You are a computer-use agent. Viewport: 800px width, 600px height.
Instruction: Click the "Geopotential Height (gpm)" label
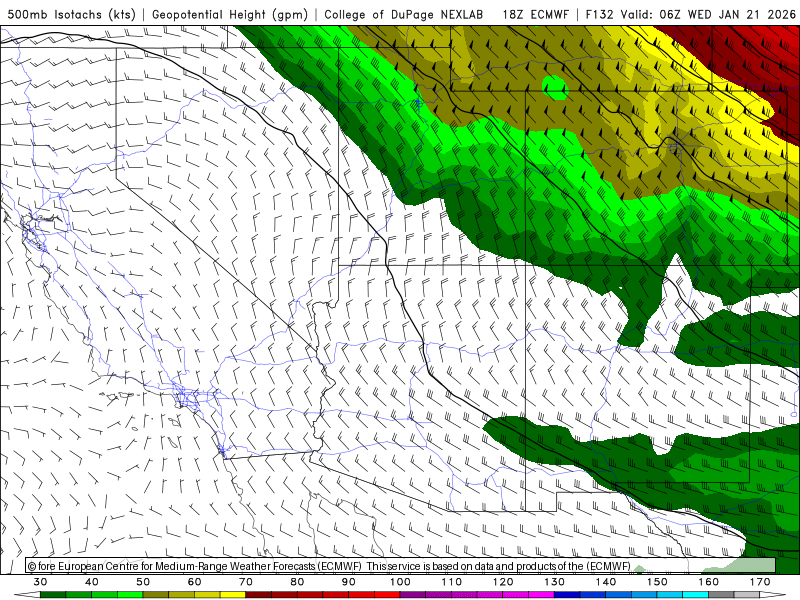pos(230,14)
